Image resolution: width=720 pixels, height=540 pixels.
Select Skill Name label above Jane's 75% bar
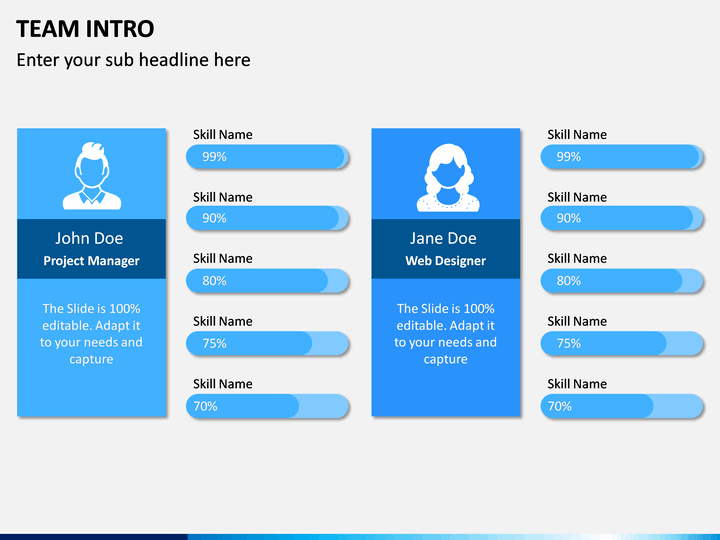pyautogui.click(x=577, y=321)
